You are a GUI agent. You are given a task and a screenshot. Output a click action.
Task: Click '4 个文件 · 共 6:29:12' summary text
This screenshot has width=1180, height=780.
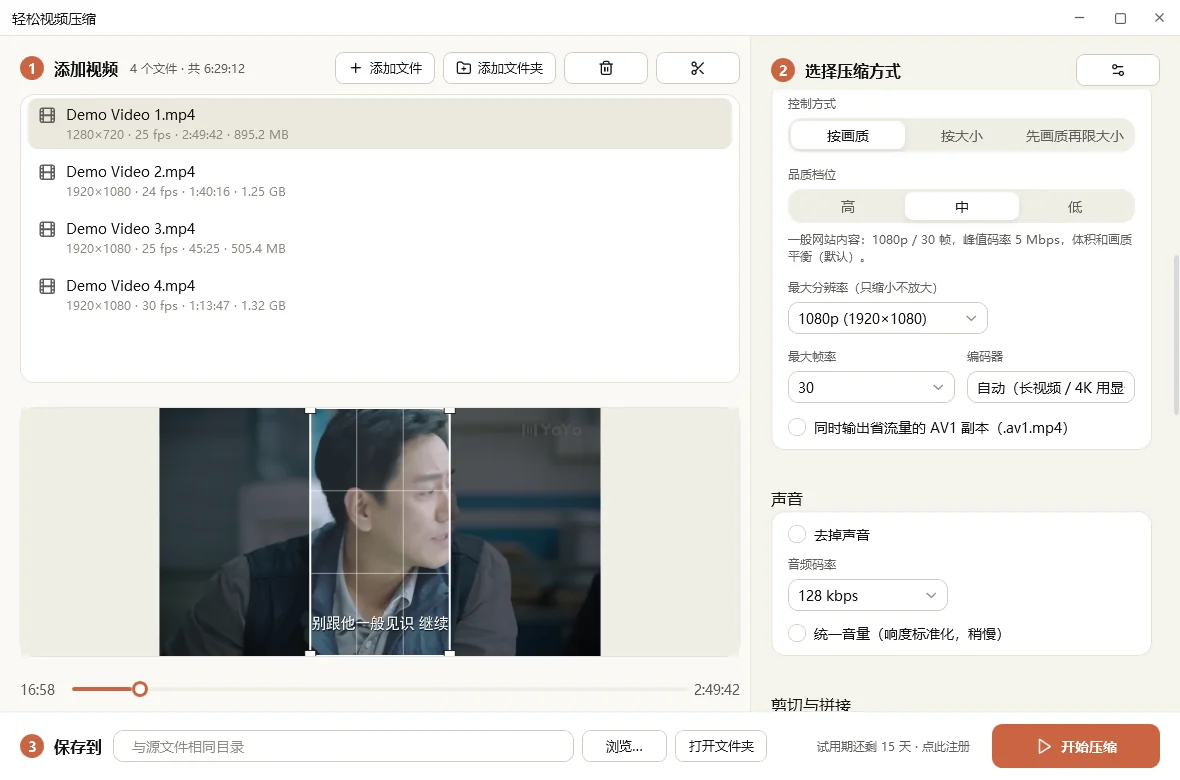(x=187, y=69)
